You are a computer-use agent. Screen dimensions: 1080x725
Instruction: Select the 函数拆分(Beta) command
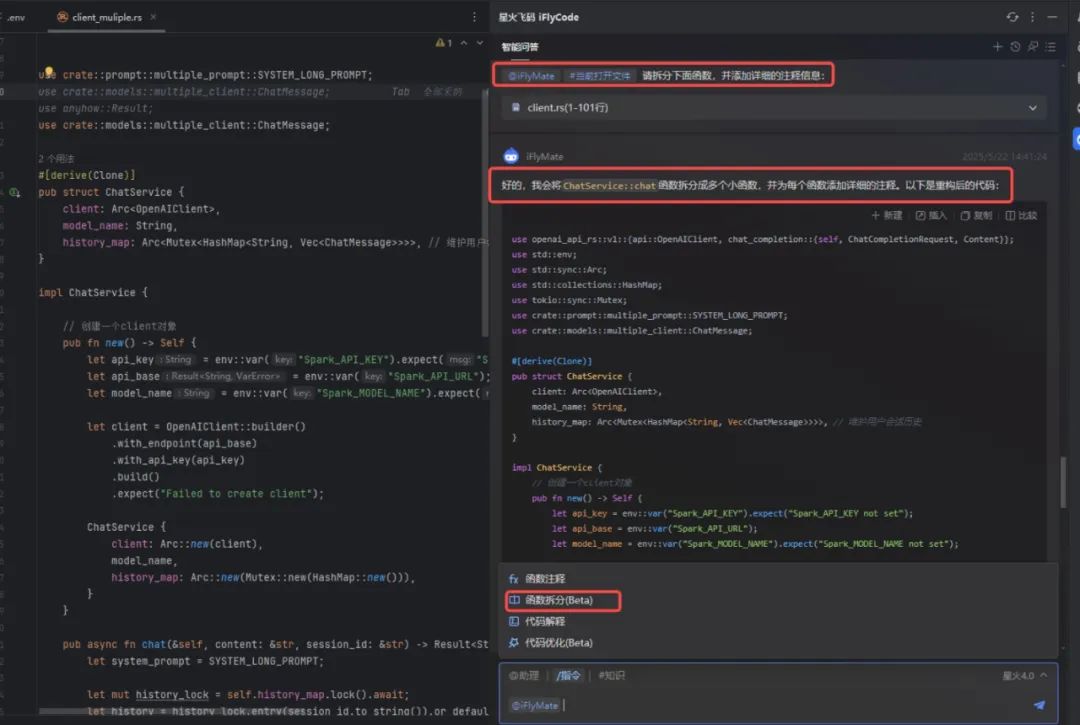[559, 600]
